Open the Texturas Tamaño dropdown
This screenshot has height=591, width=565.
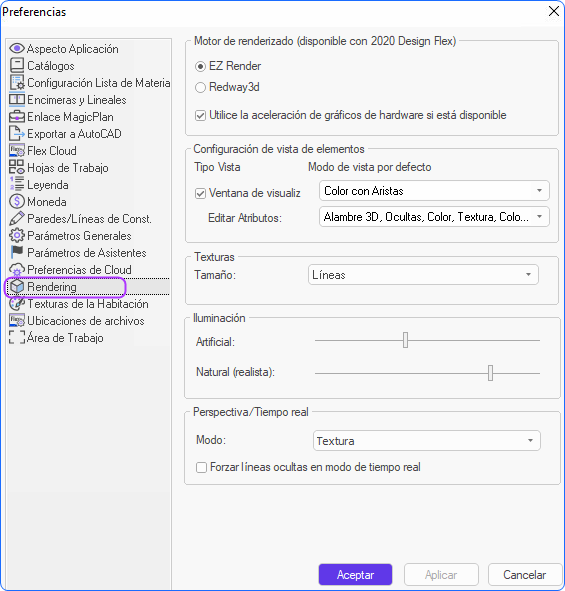[x=423, y=275]
